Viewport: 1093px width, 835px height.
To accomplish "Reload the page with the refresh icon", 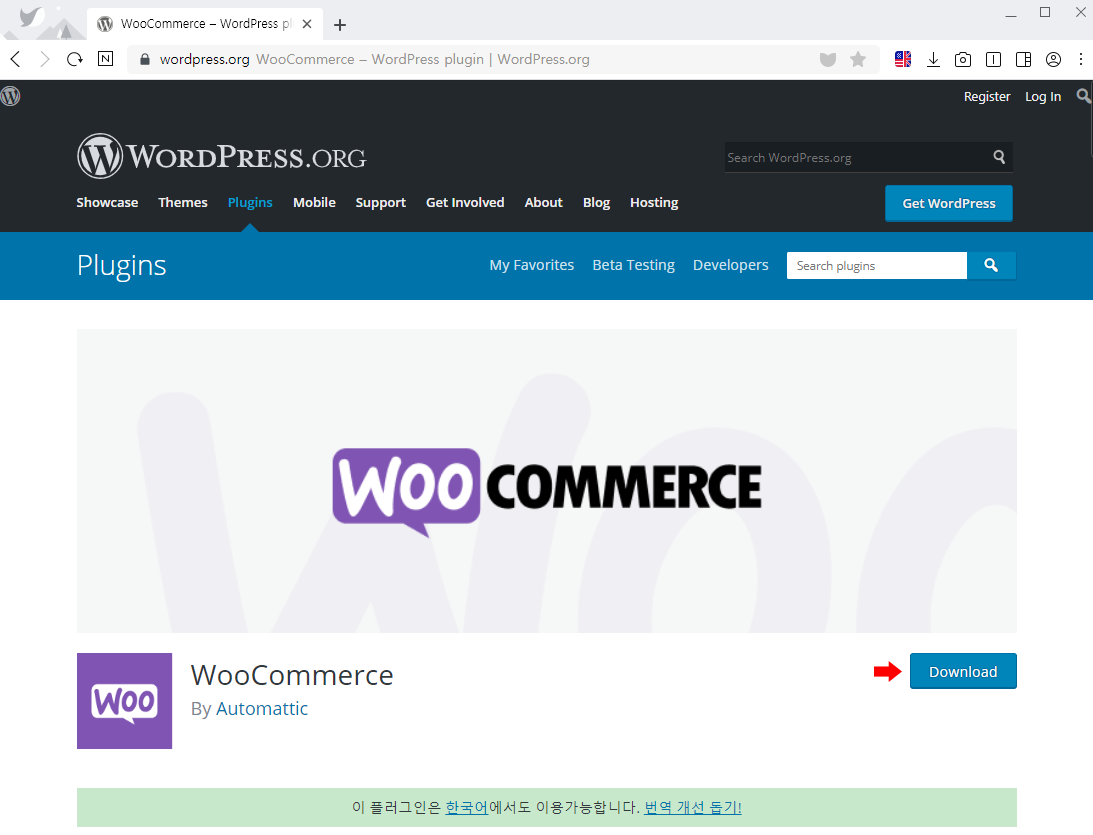I will tap(75, 59).
